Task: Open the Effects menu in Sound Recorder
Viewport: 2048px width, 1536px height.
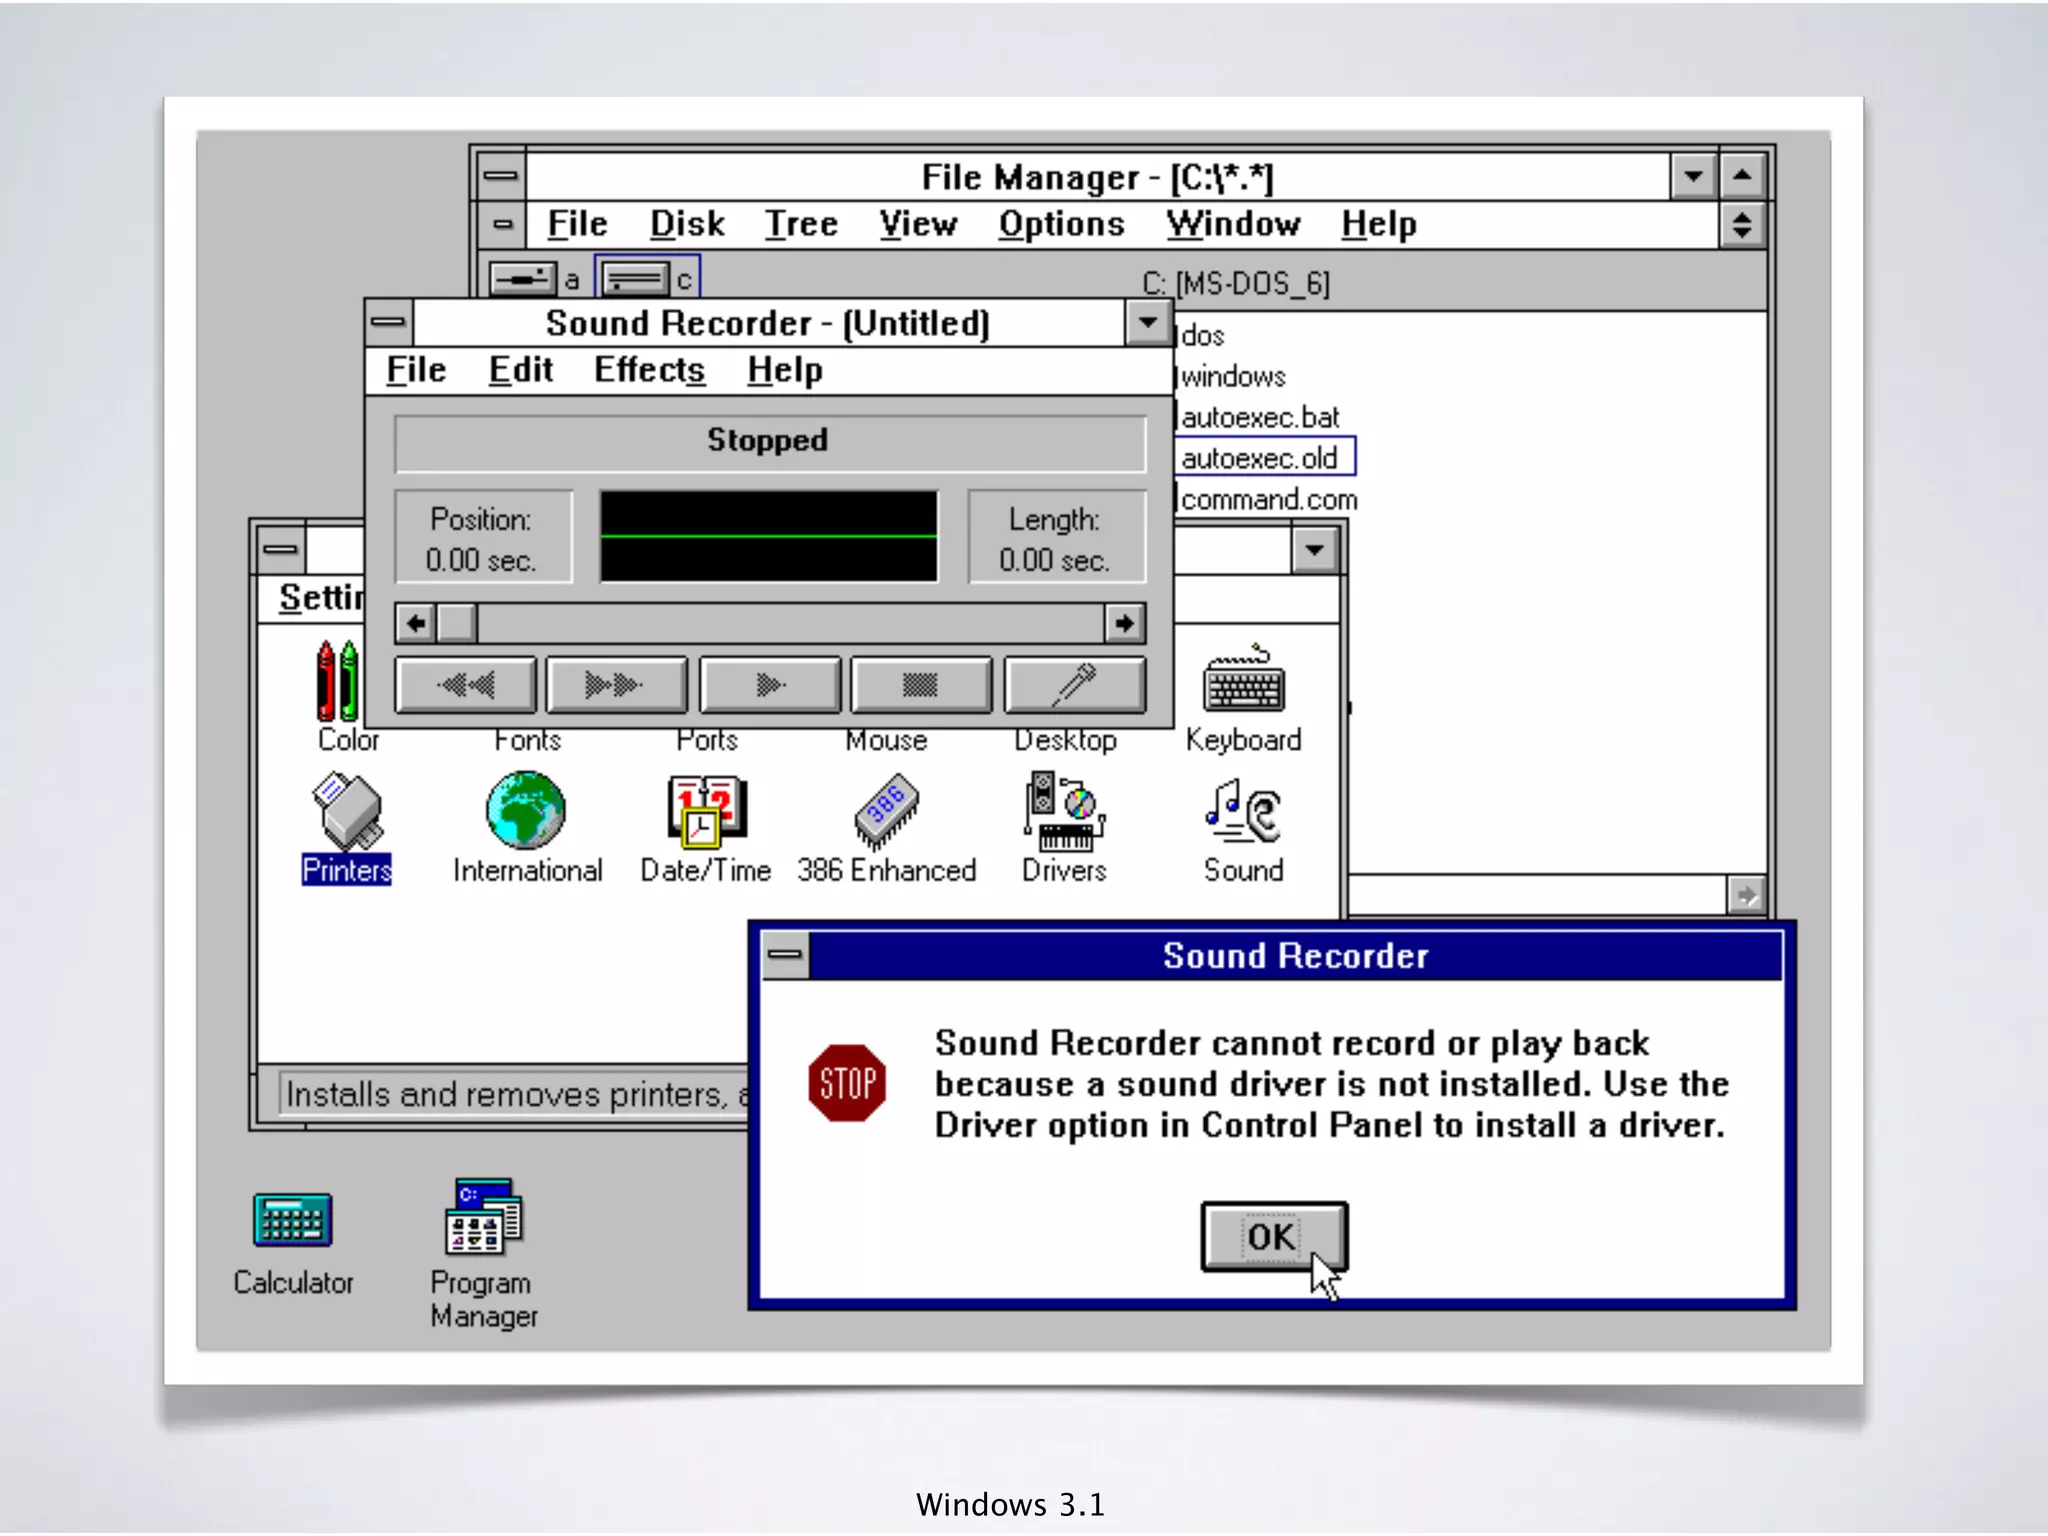Action: [x=649, y=370]
